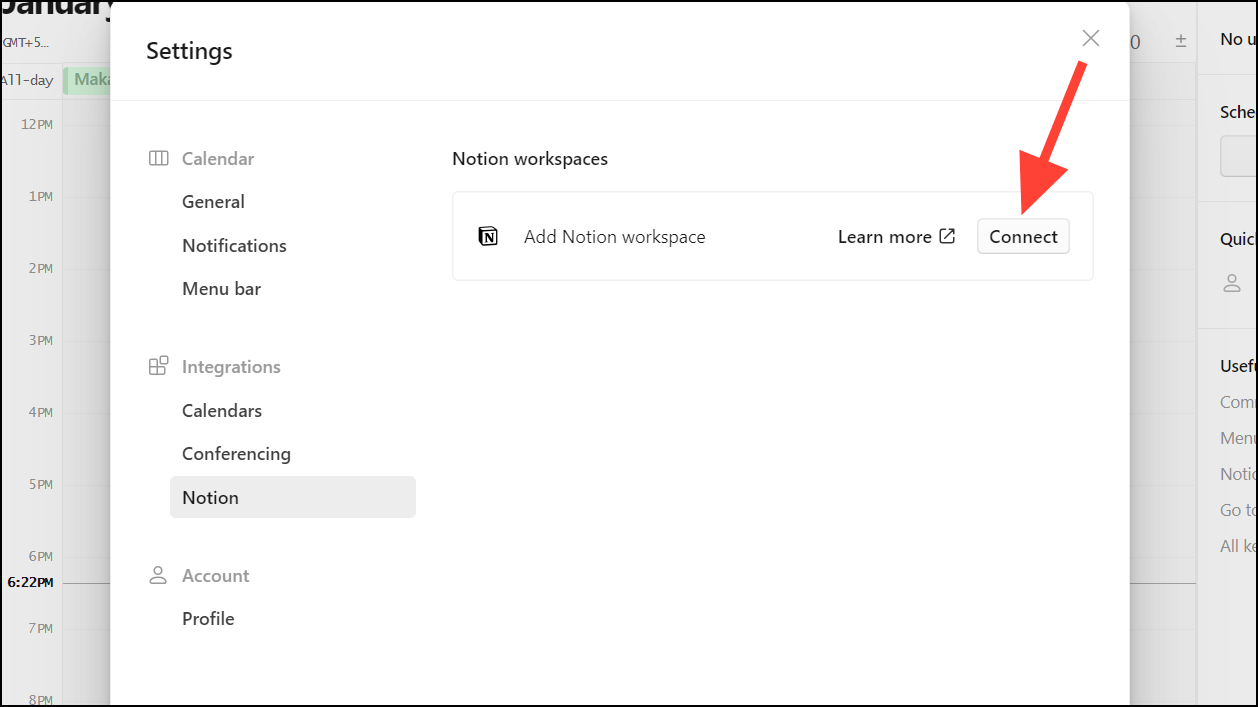Close the Settings dialog
Screen dimensions: 1258x707
point(1091,38)
